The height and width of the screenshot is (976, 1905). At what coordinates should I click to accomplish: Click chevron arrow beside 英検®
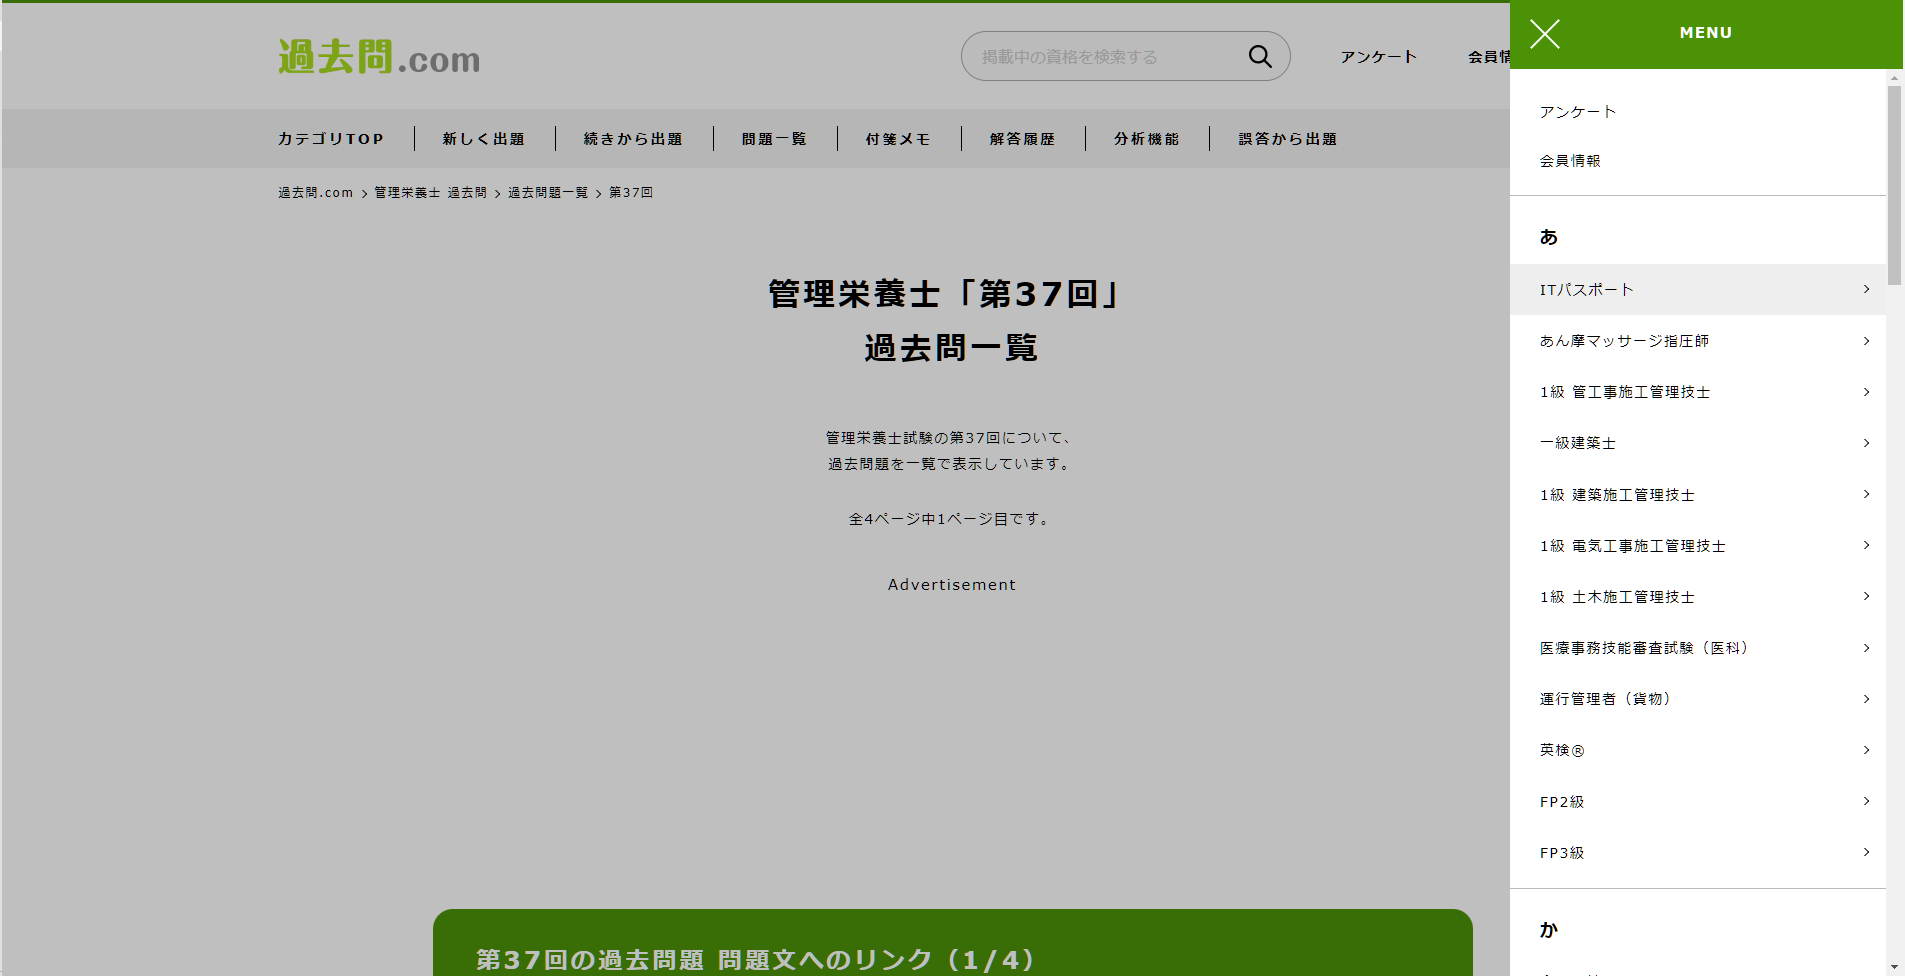1866,750
